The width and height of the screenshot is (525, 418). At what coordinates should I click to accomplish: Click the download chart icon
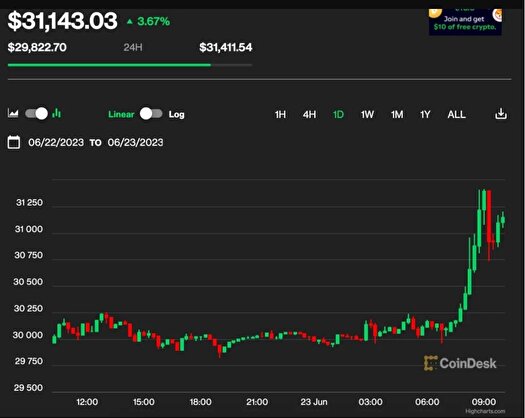click(x=501, y=114)
